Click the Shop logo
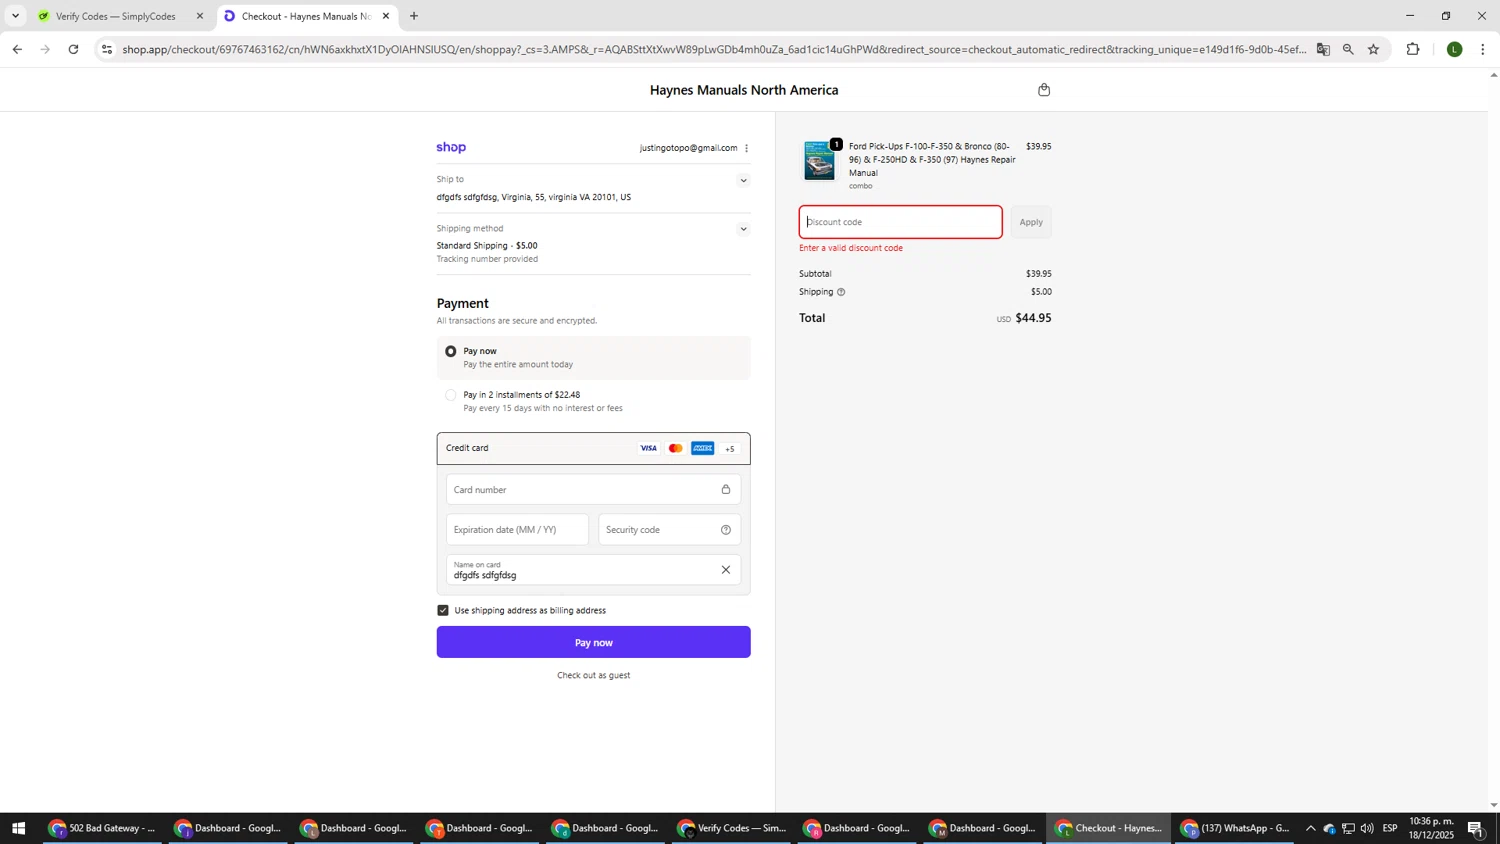The height and width of the screenshot is (844, 1500). click(x=451, y=147)
